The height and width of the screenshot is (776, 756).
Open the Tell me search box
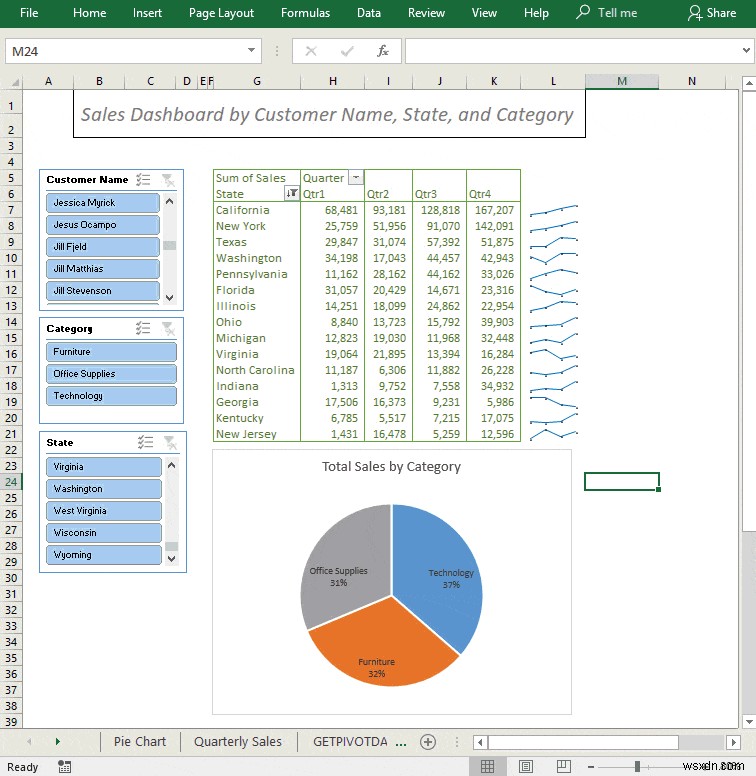pos(607,13)
